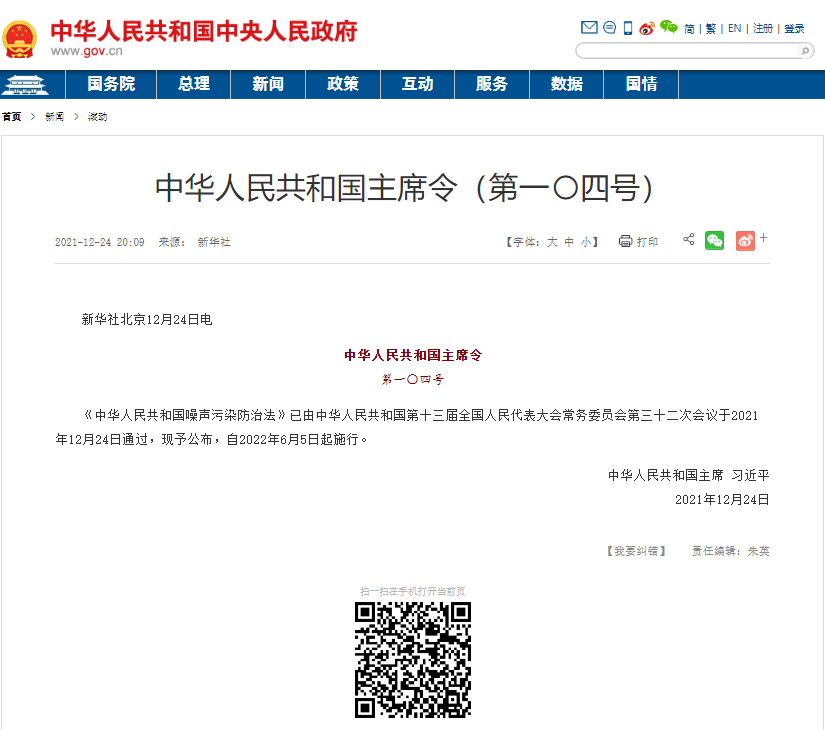Set font size to 大 (large)
The width and height of the screenshot is (825, 730).
pyautogui.click(x=551, y=242)
